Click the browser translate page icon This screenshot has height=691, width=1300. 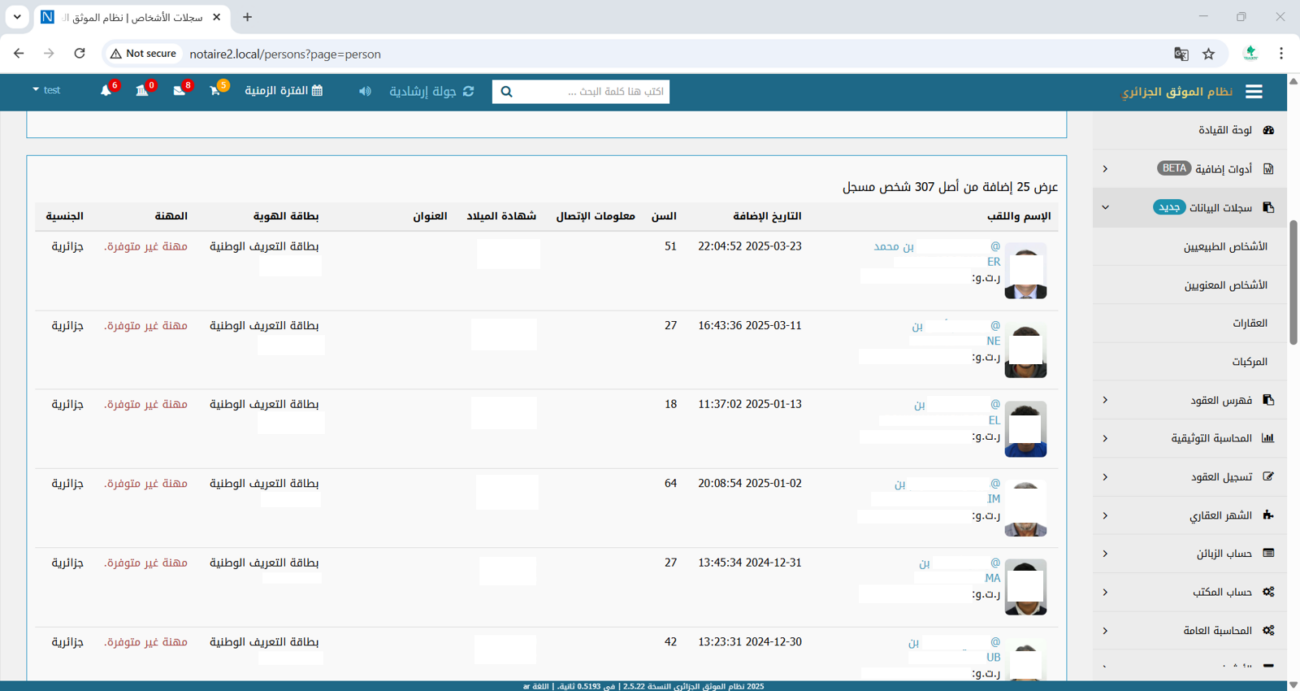[1181, 54]
